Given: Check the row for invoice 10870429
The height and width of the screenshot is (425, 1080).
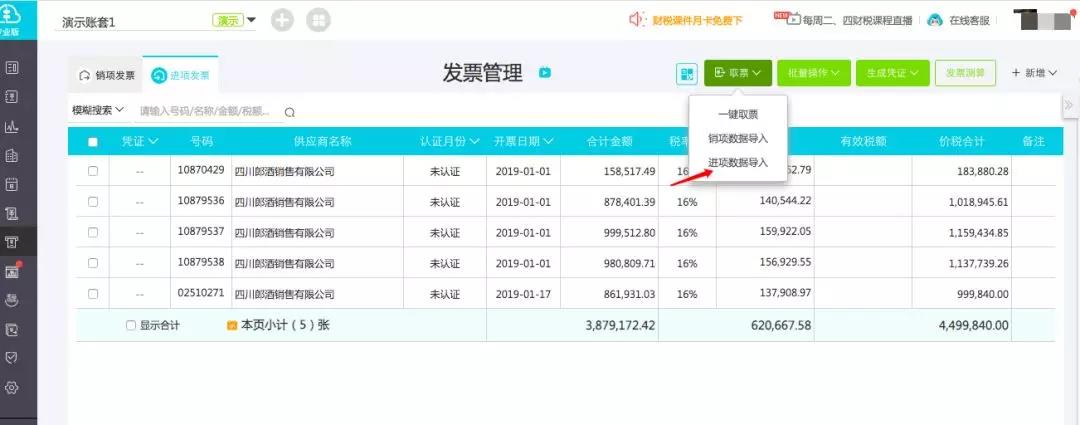Looking at the screenshot, I should click(x=93, y=172).
